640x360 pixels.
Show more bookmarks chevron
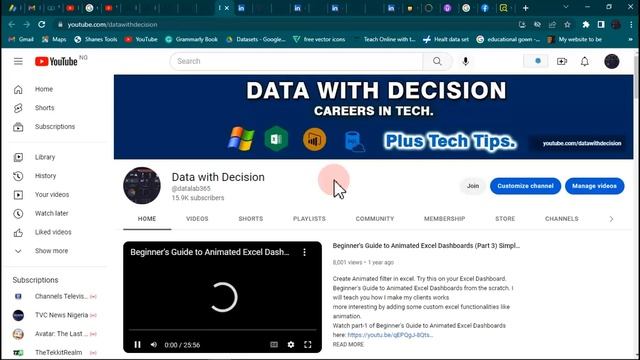631,40
